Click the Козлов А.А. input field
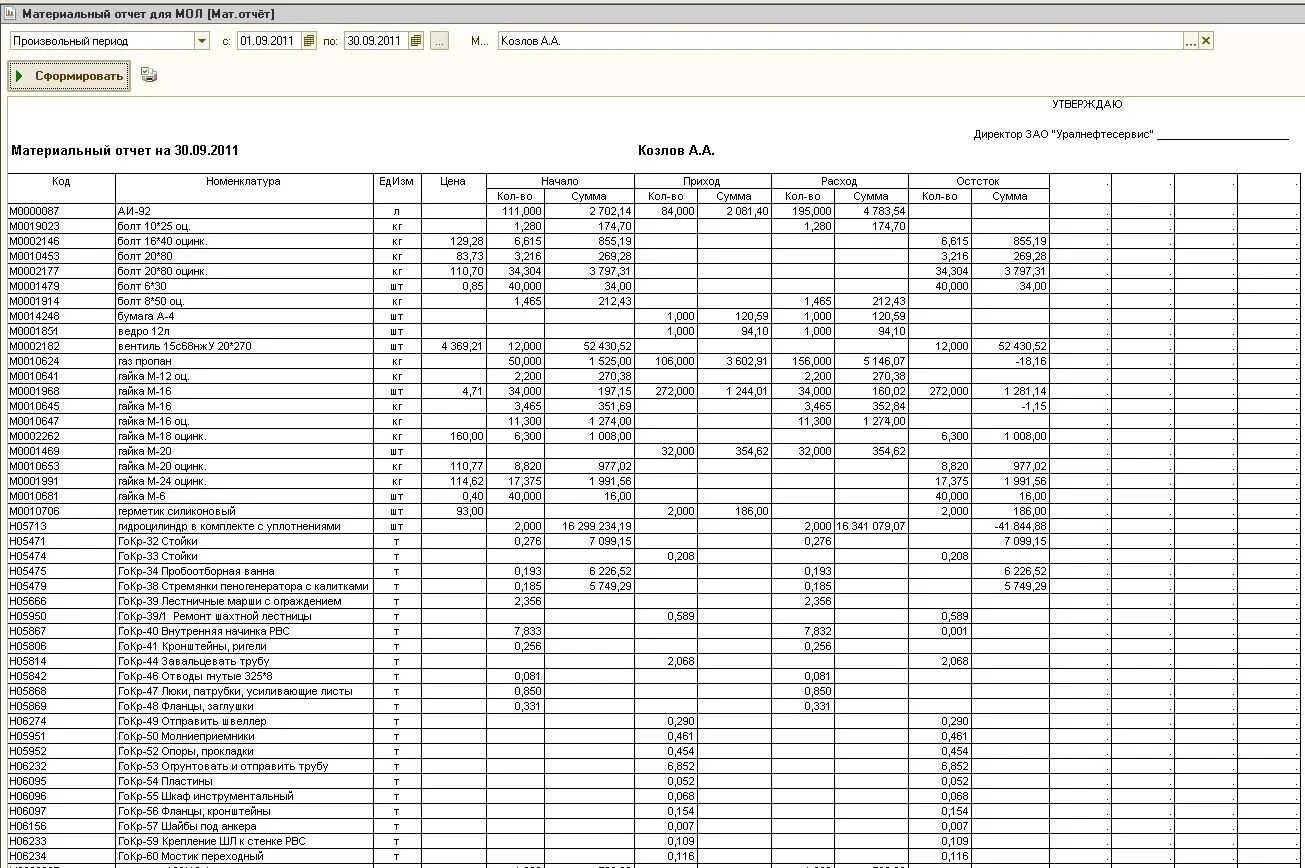 840,41
